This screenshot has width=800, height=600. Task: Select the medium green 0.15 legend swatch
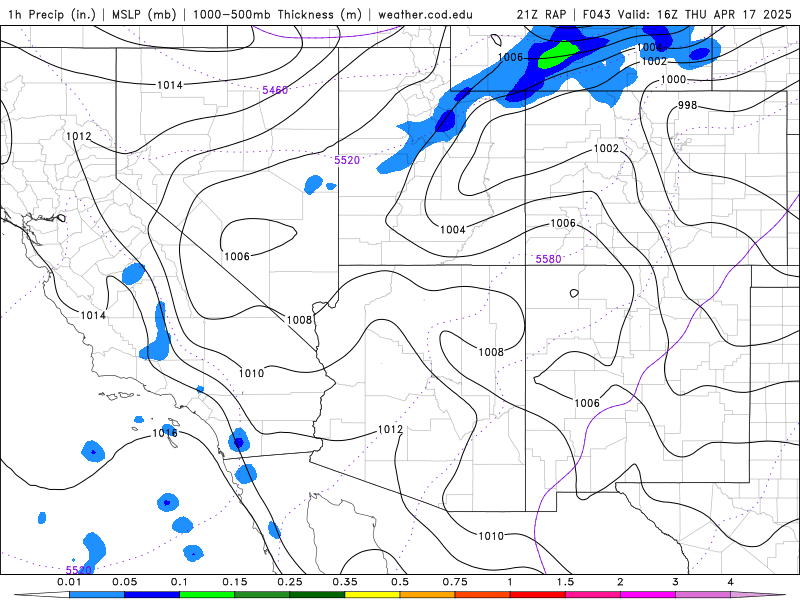pyautogui.click(x=262, y=595)
